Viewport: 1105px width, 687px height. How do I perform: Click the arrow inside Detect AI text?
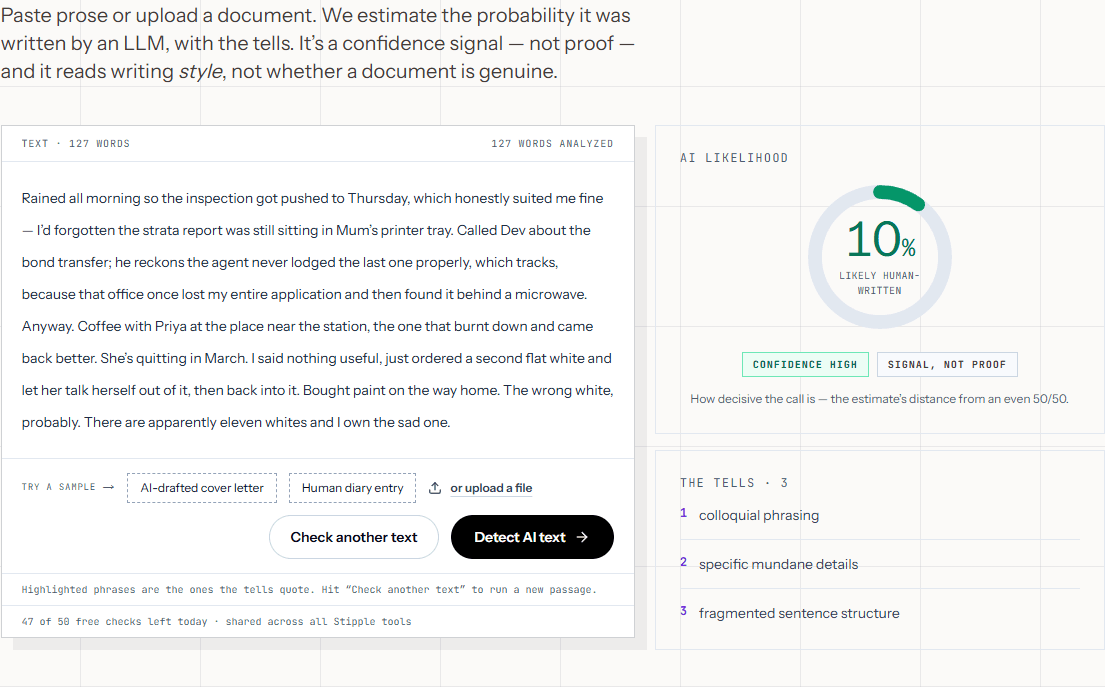point(582,537)
